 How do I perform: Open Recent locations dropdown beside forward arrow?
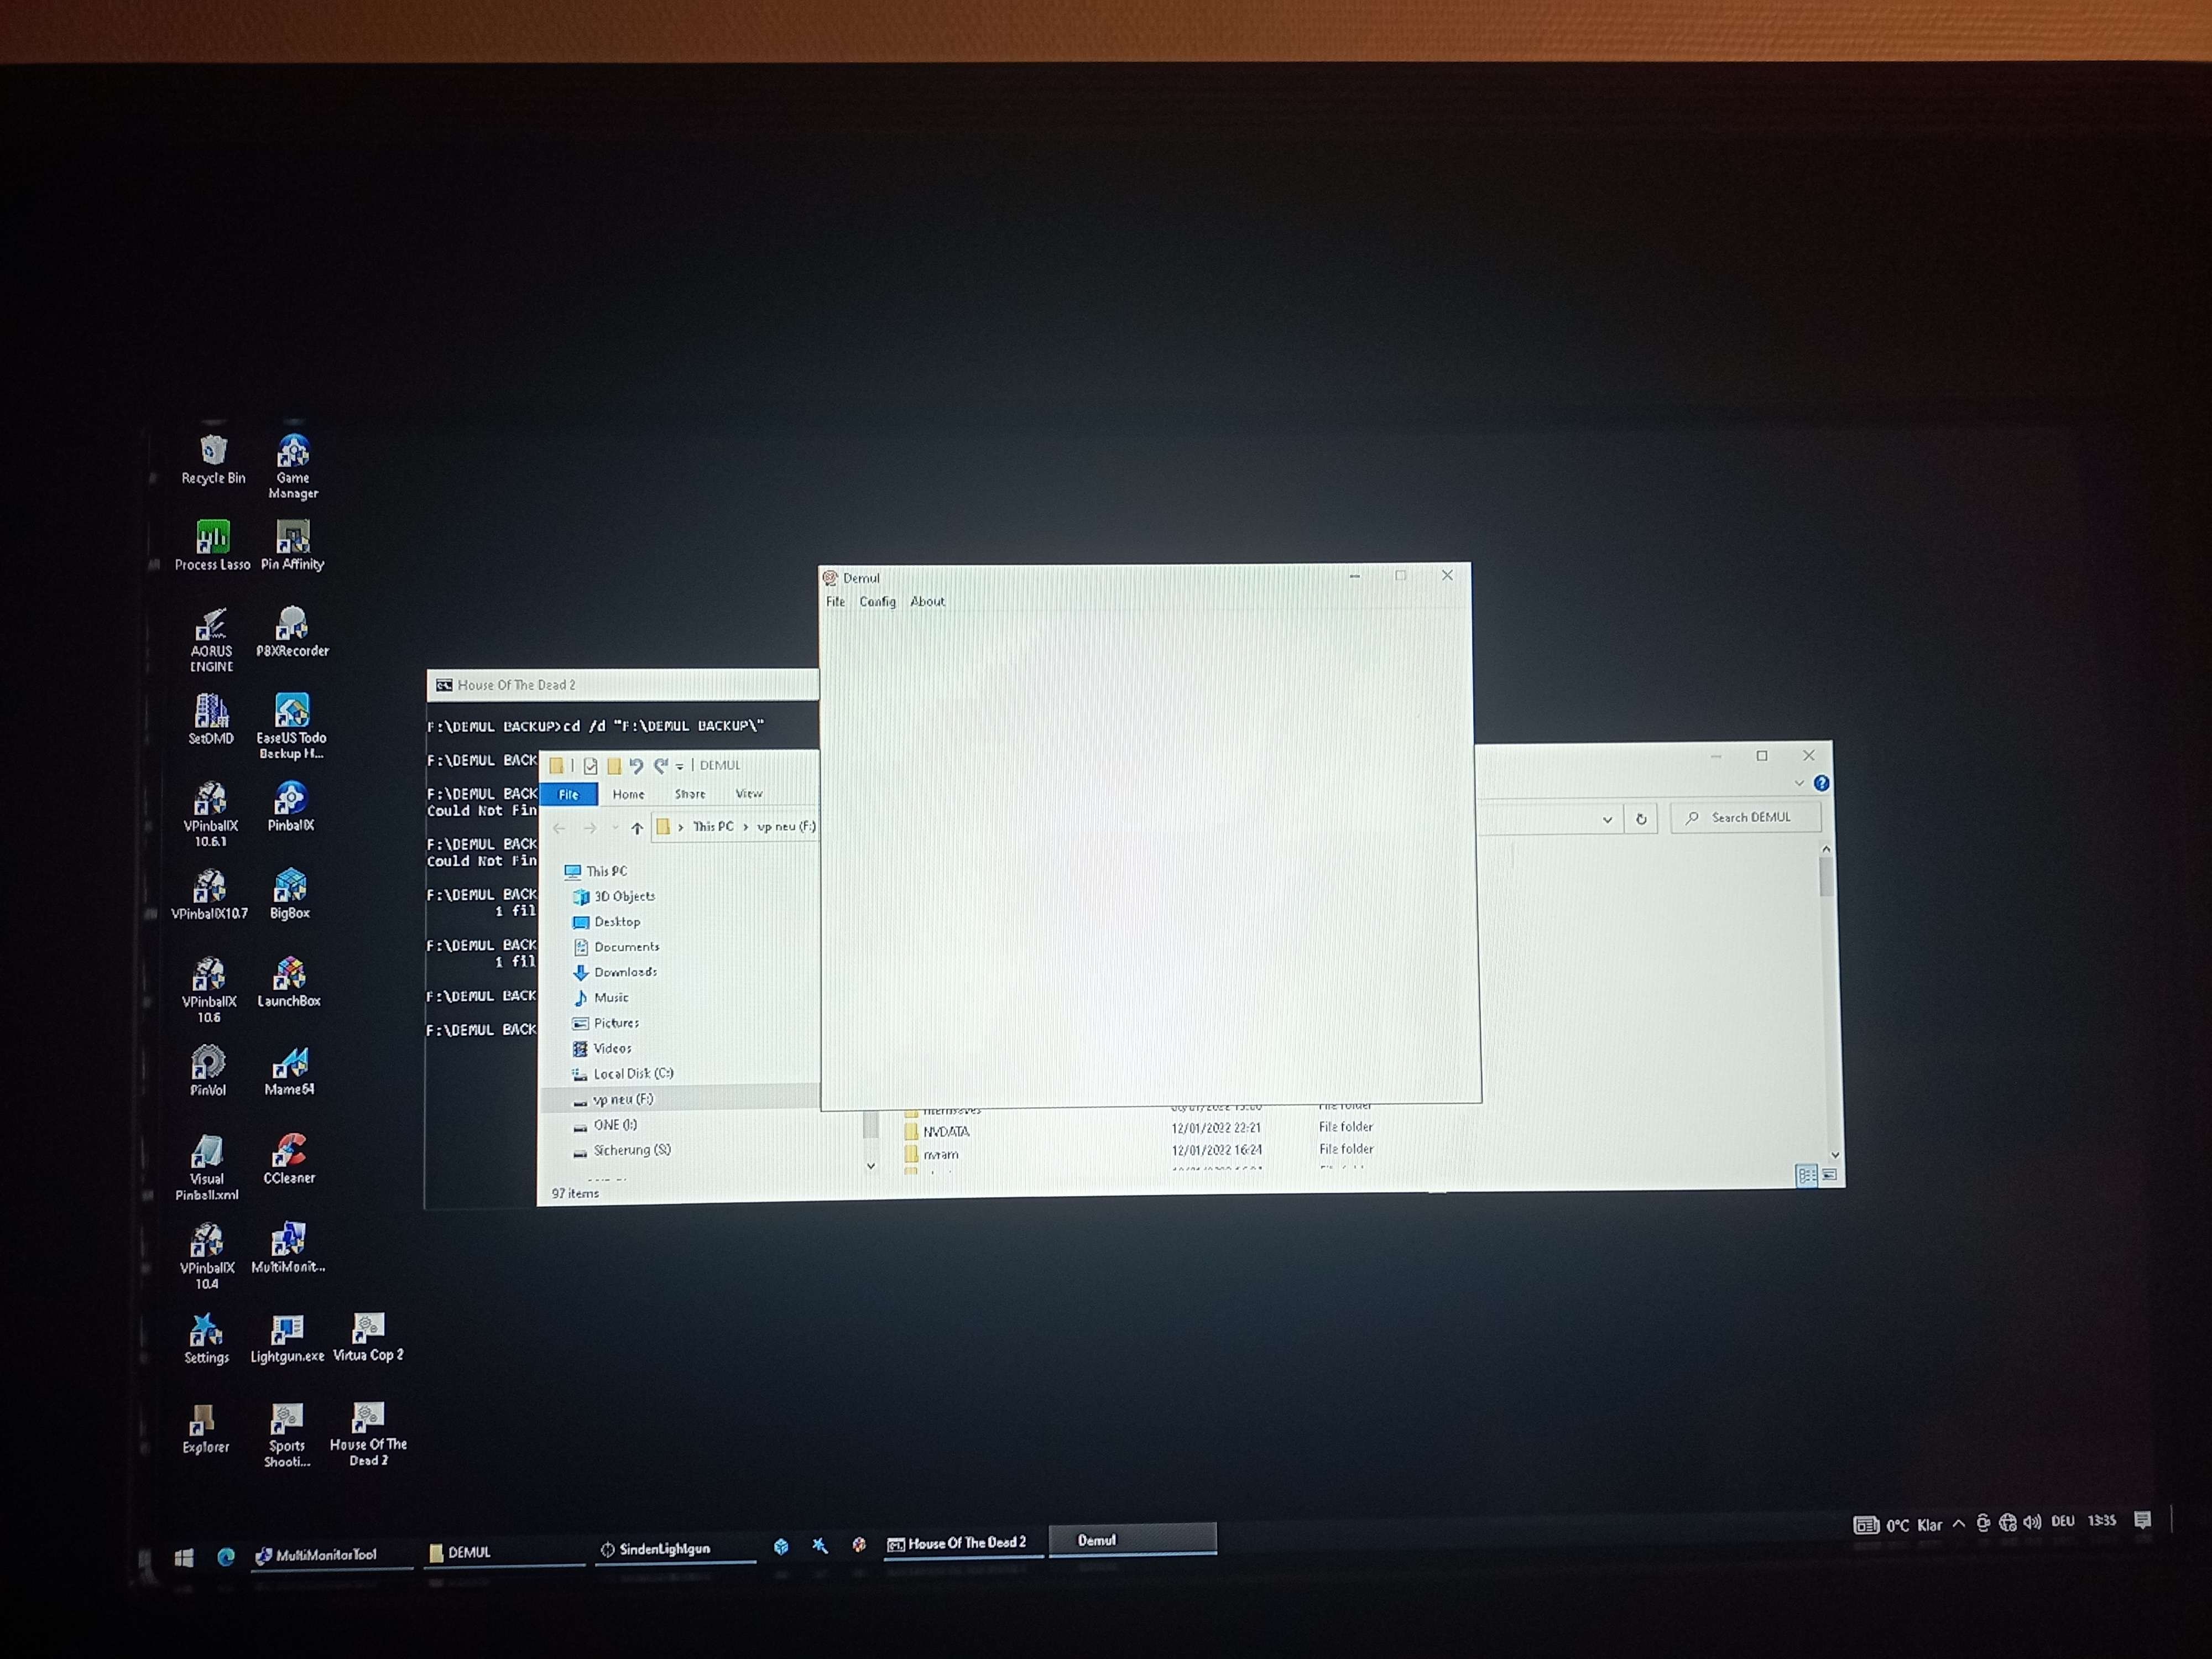615,828
